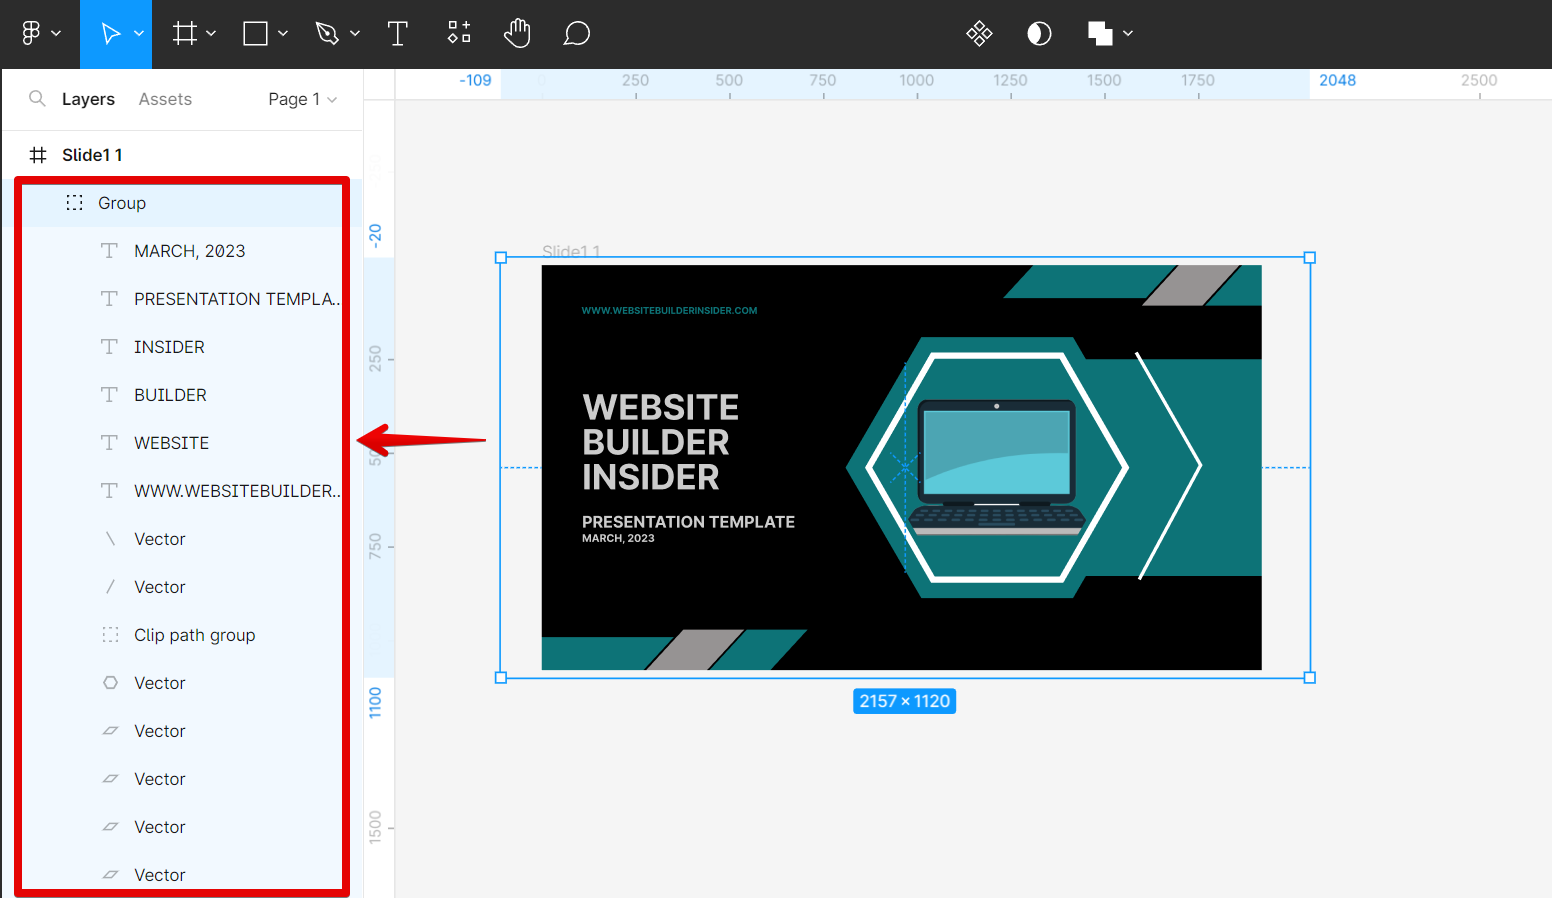Switch to the Assets tab
The height and width of the screenshot is (901, 1552).
click(x=165, y=99)
